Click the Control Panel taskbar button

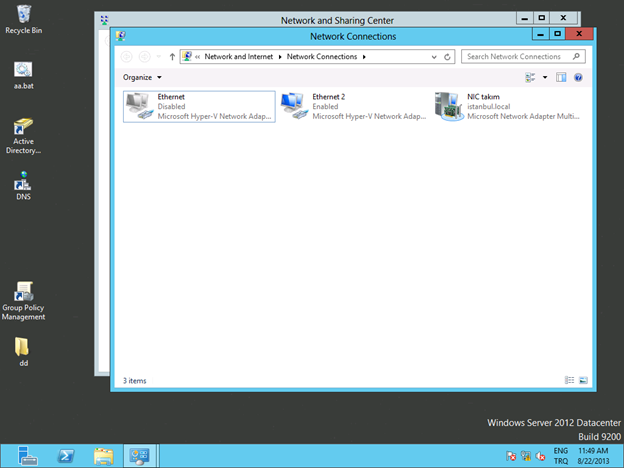point(140,456)
